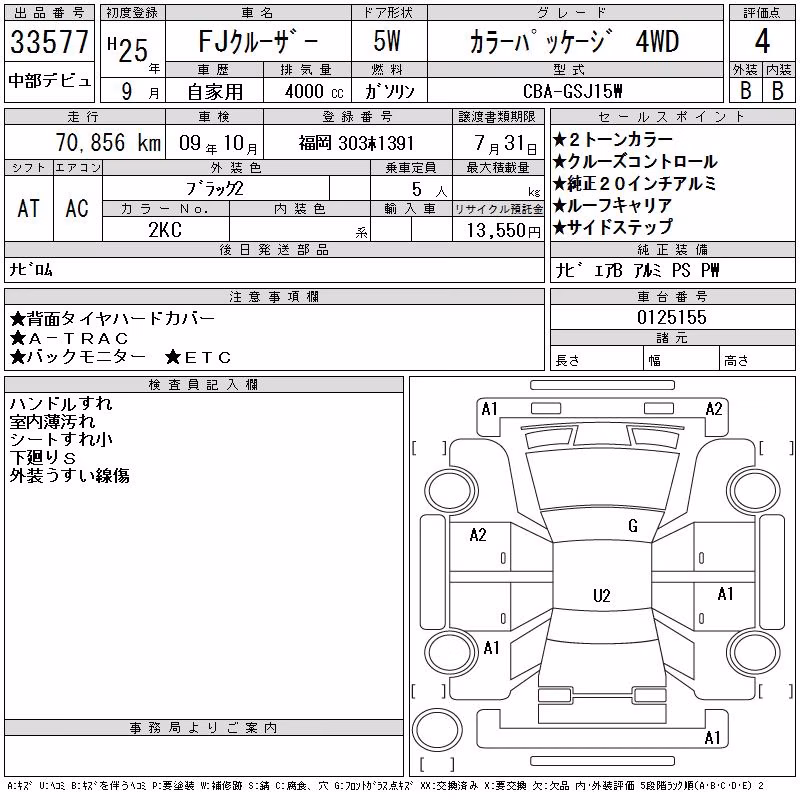The width and height of the screenshot is (800, 800).
Task: Click first registration year H25
Action: coord(128,49)
